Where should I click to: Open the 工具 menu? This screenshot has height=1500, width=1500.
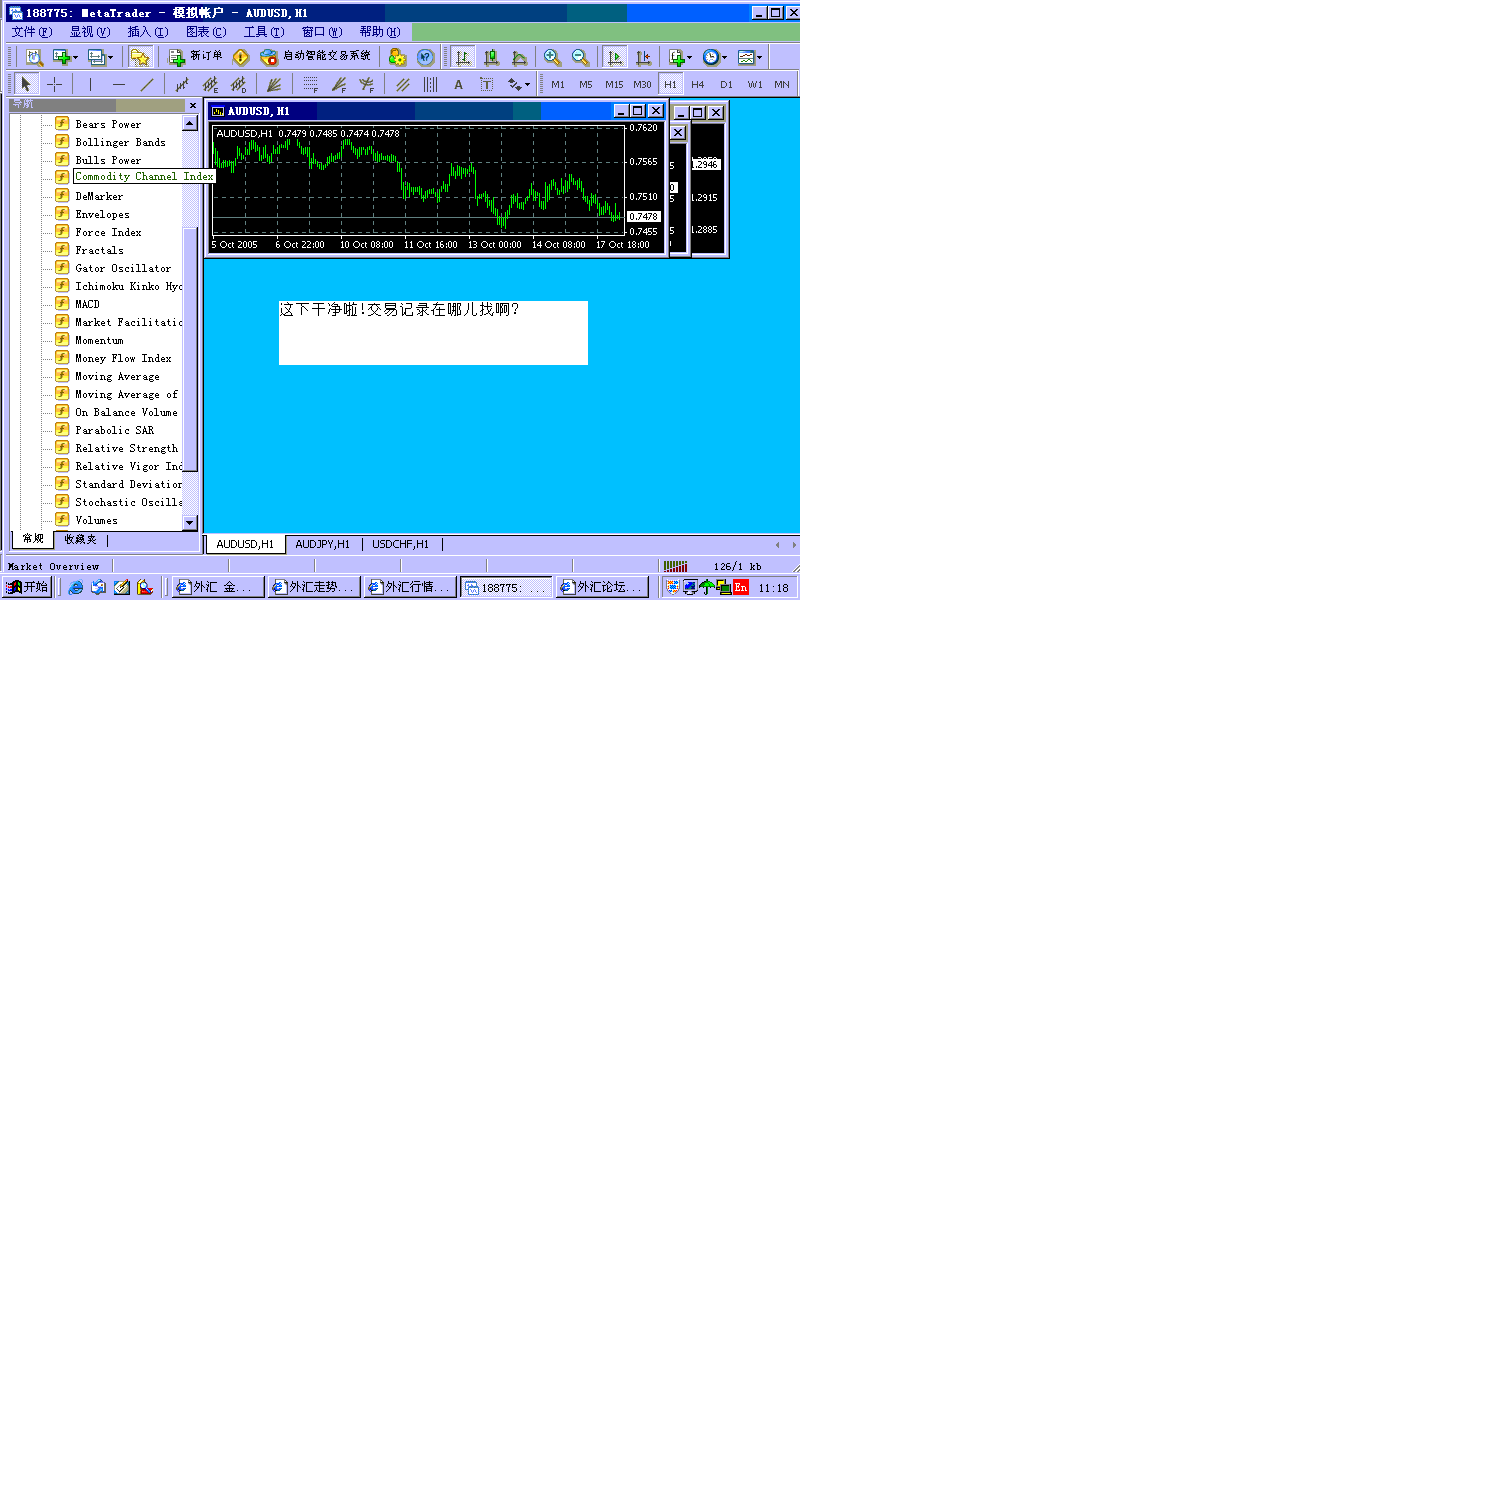coord(264,32)
